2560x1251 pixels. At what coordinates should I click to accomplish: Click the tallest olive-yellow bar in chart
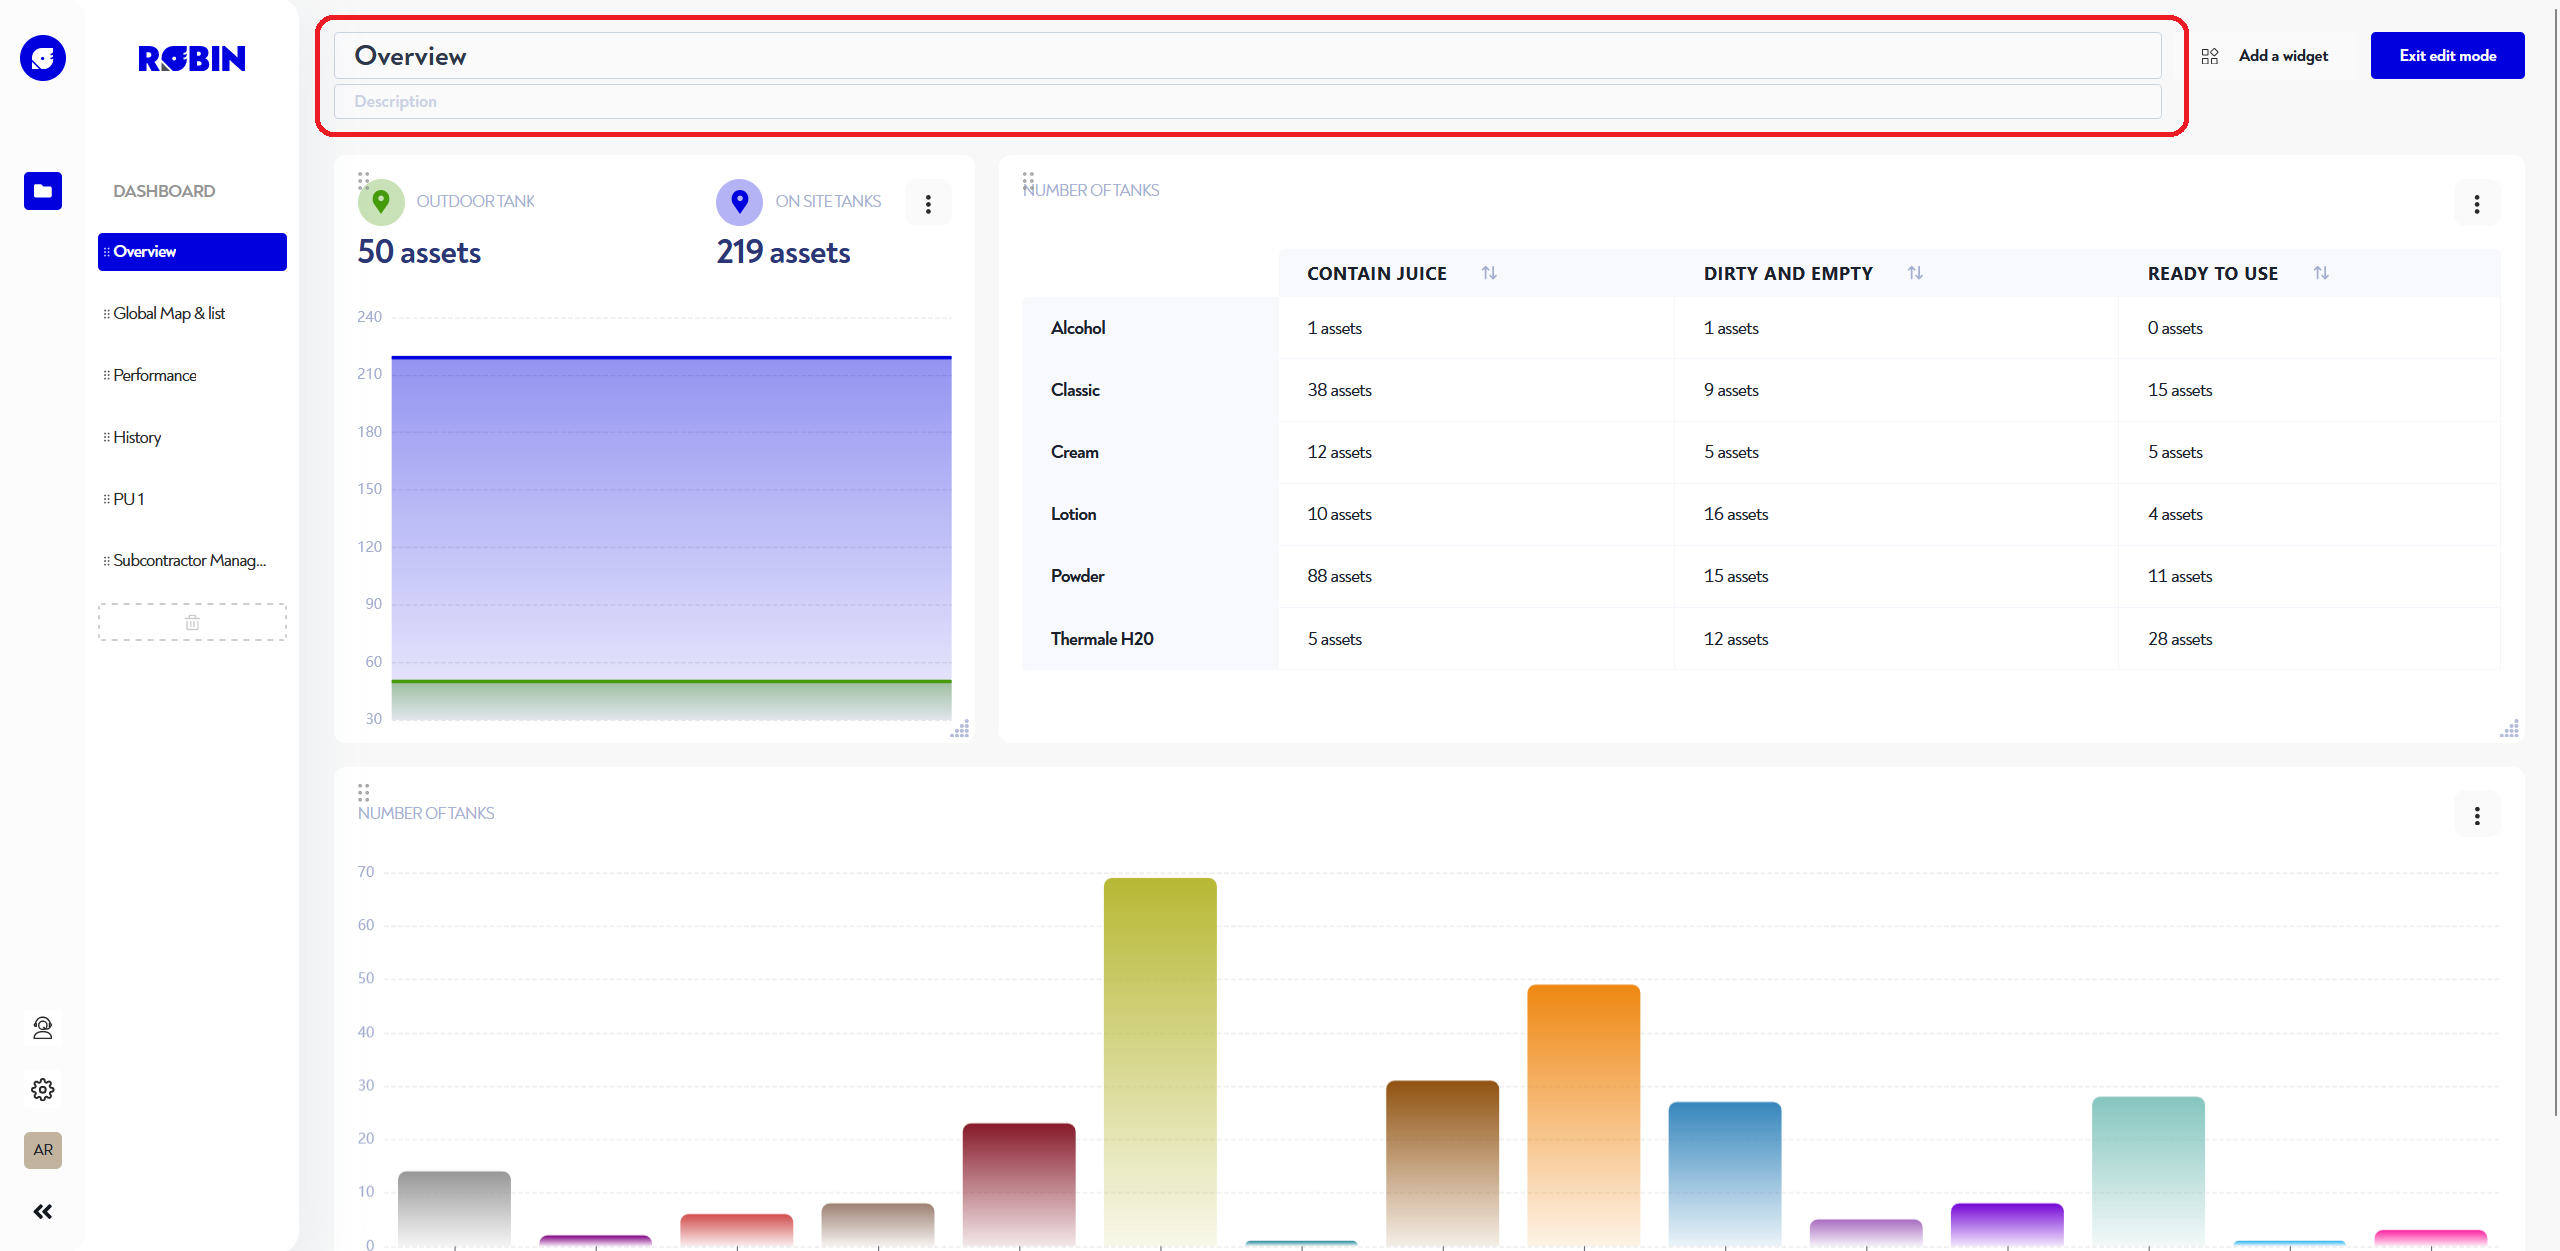coord(1160,1062)
